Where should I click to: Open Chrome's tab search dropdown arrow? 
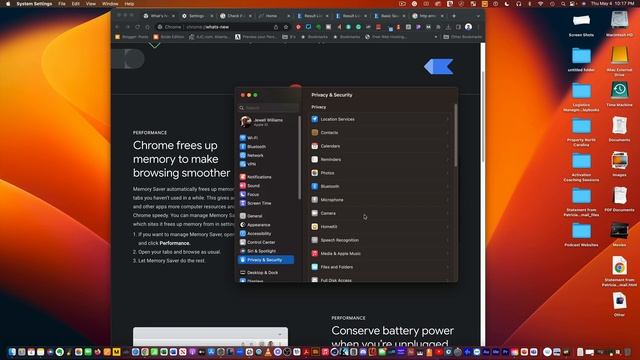[x=478, y=16]
